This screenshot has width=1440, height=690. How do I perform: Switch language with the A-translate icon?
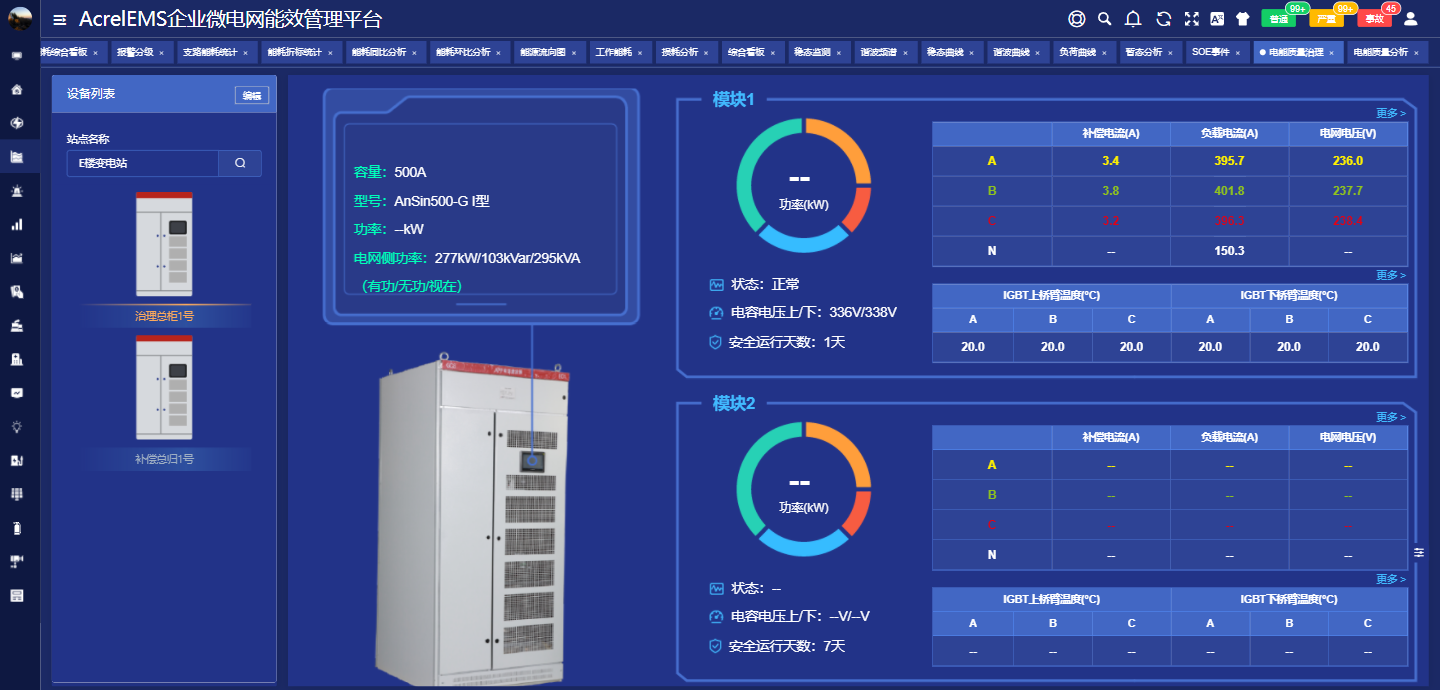click(x=1218, y=19)
